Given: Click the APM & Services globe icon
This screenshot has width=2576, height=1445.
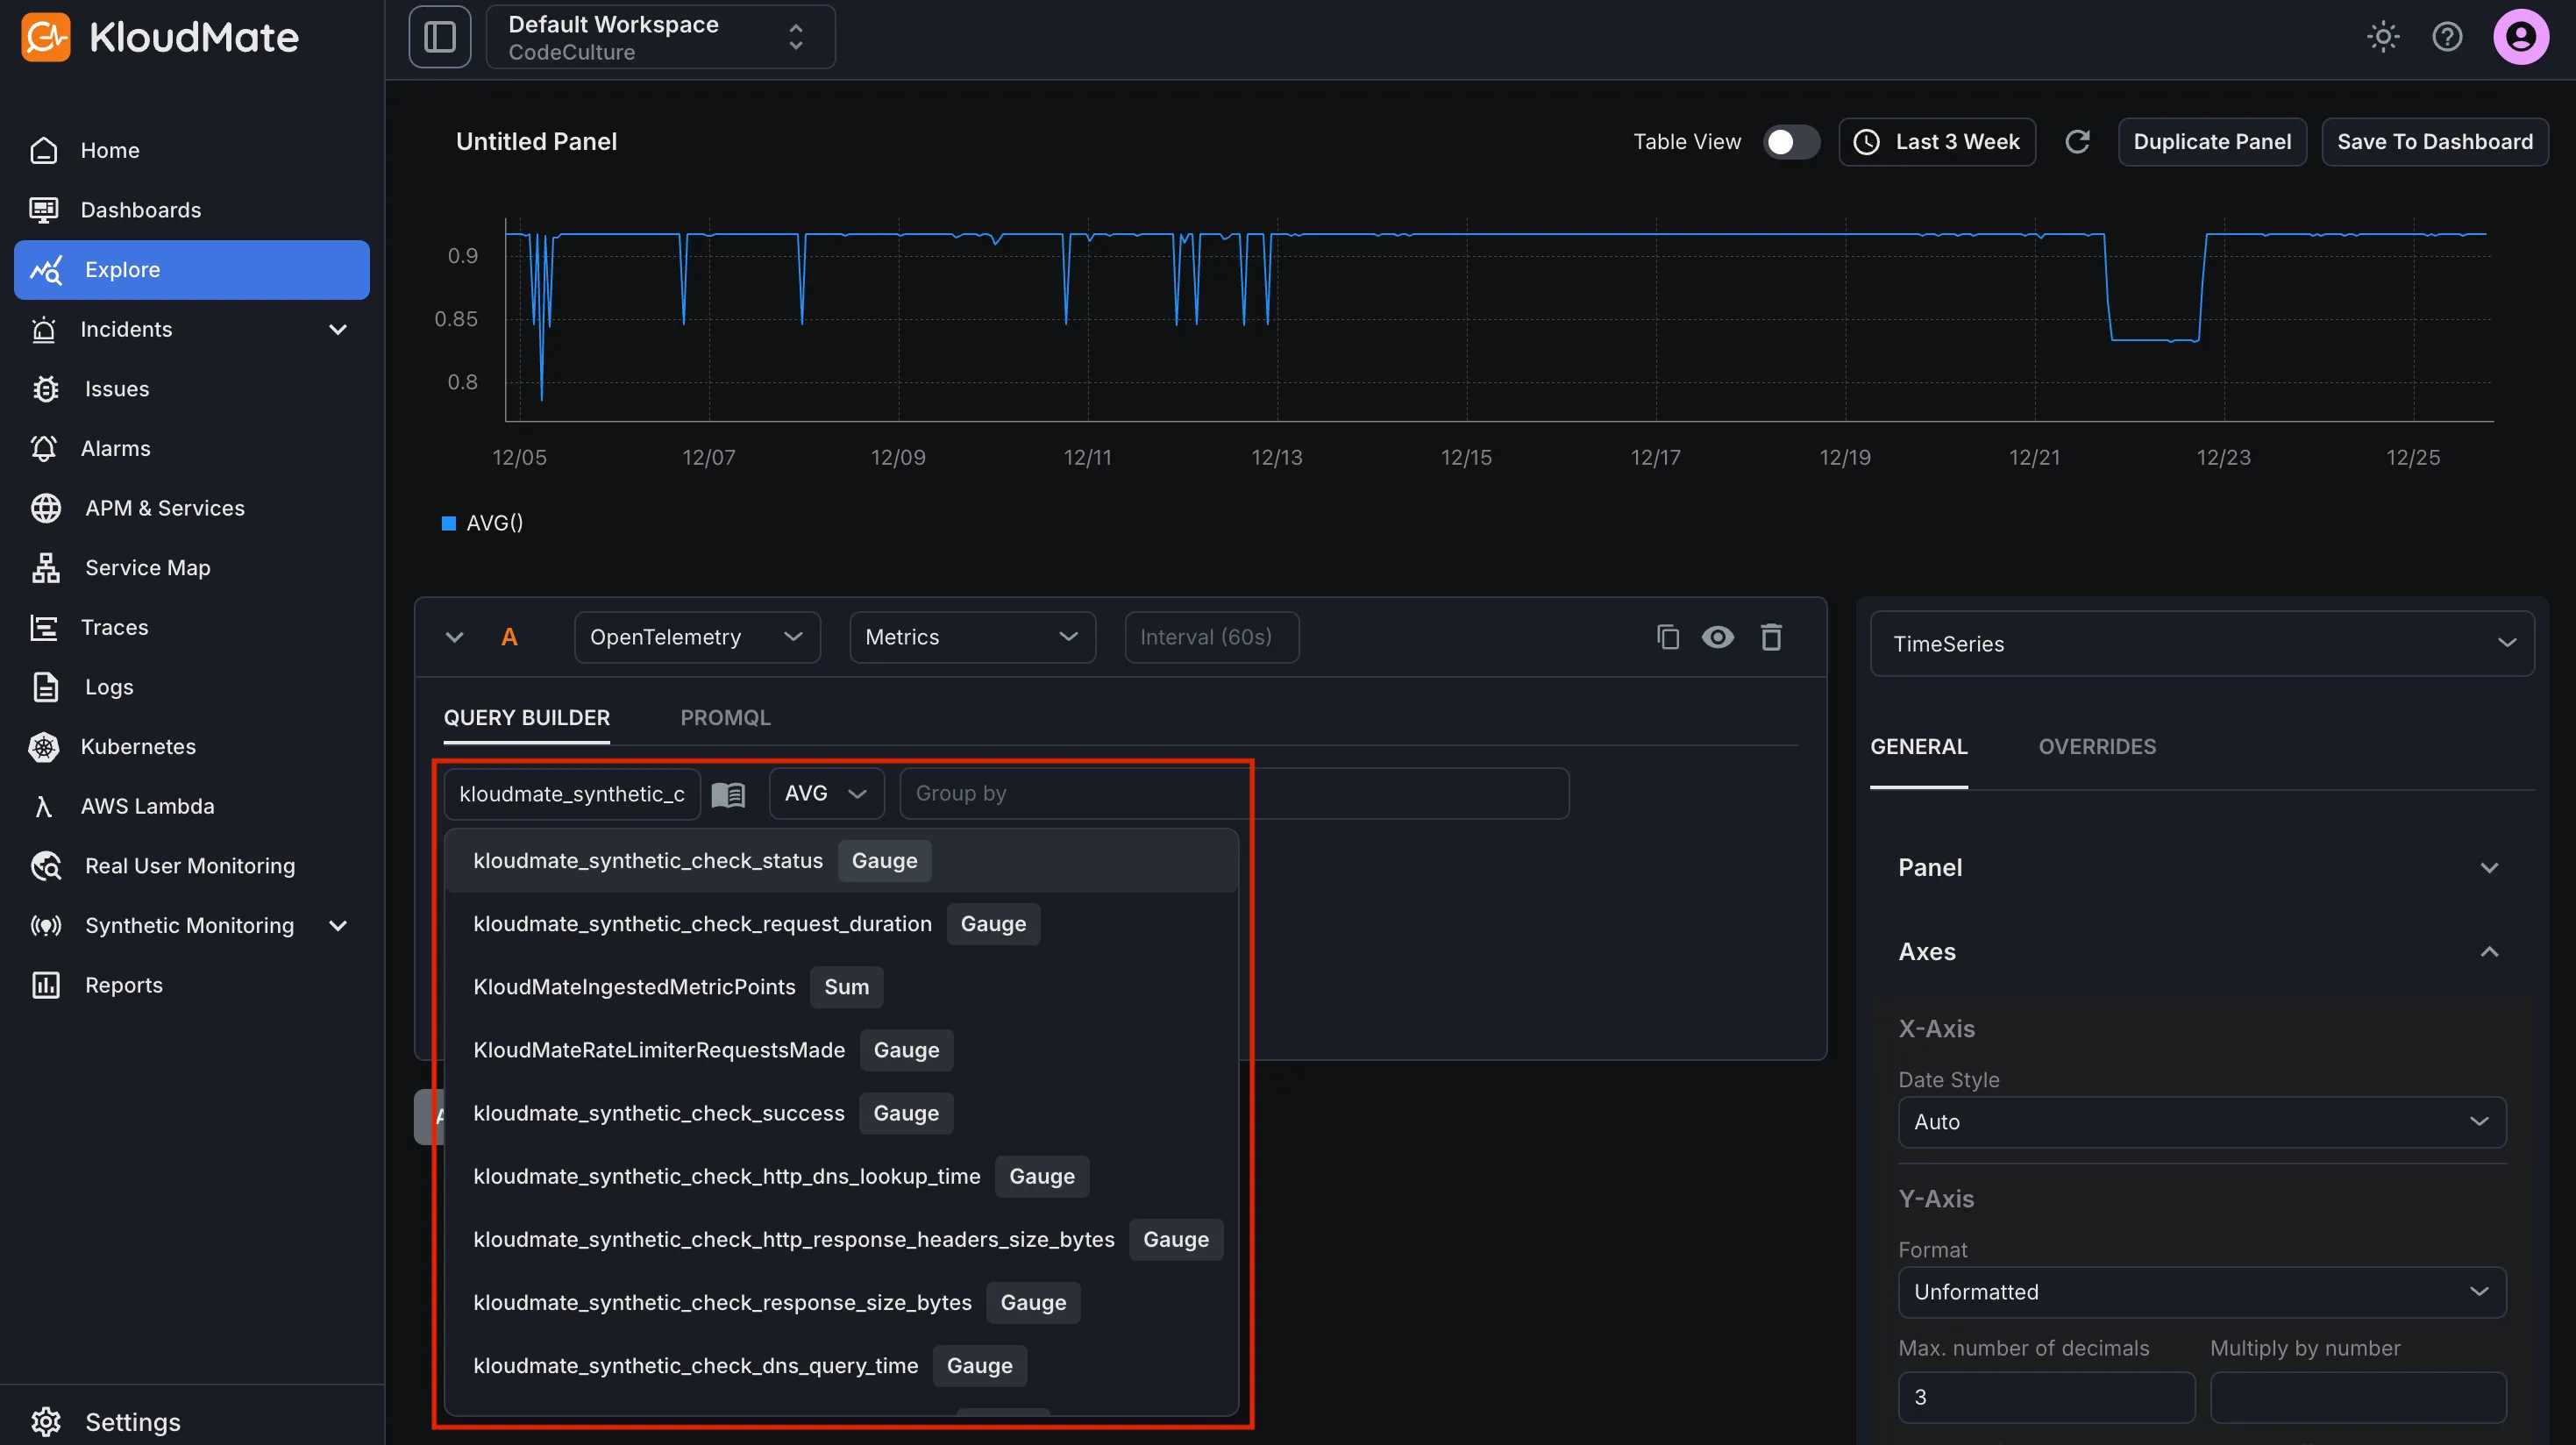Looking at the screenshot, I should point(46,508).
